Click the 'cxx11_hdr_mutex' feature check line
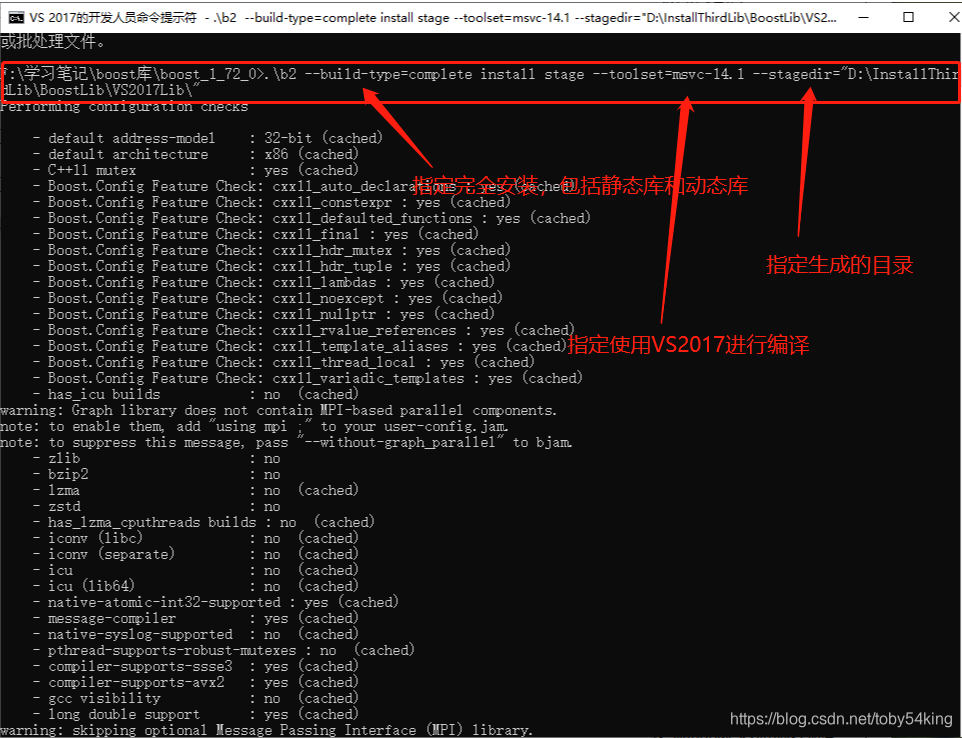 pyautogui.click(x=272, y=250)
